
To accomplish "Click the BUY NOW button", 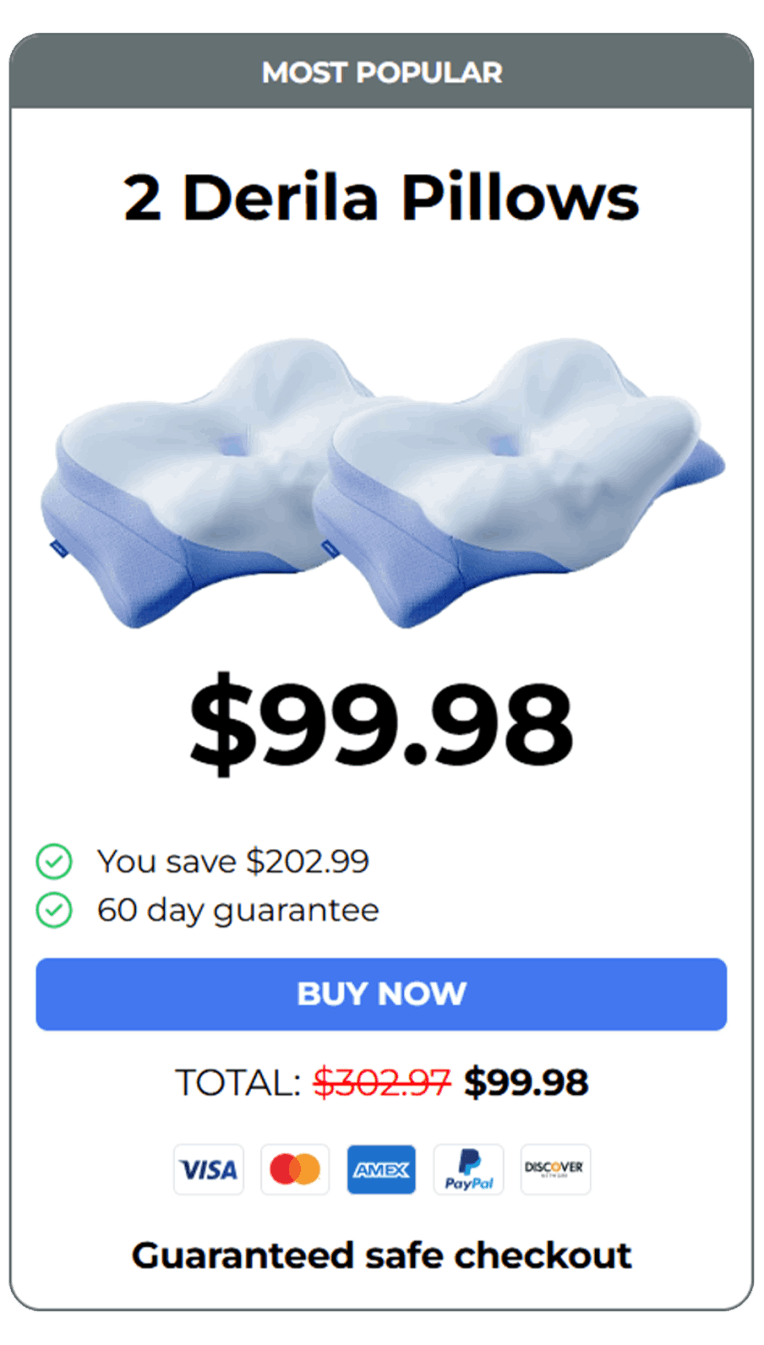I will pyautogui.click(x=381, y=994).
